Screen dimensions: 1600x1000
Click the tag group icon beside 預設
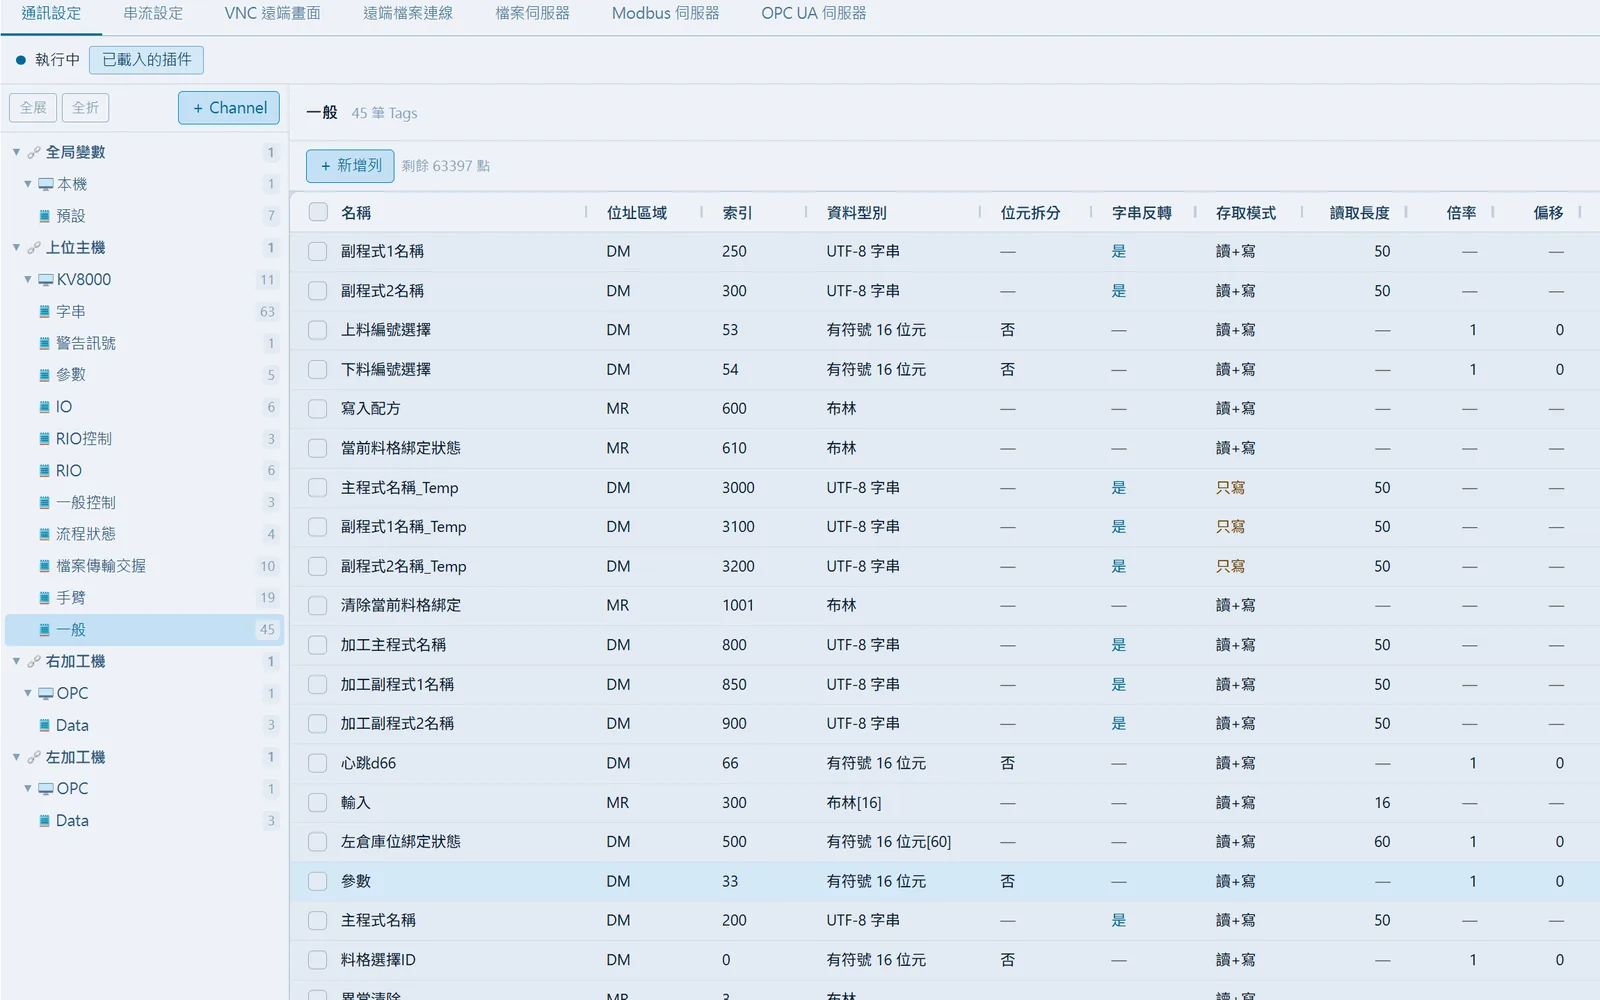[x=44, y=216]
